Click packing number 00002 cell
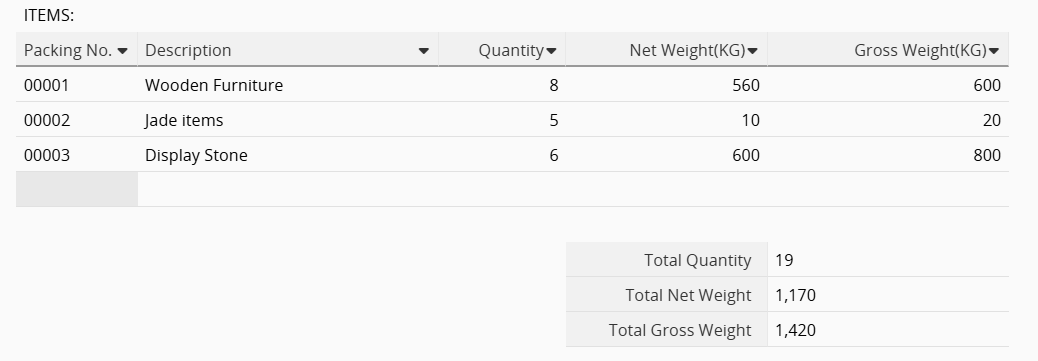Image resolution: width=1038 pixels, height=361 pixels. click(77, 120)
